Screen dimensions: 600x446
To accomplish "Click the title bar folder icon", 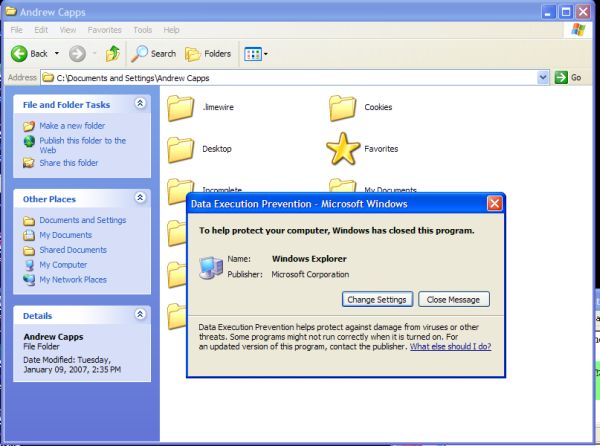I will pyautogui.click(x=11, y=11).
